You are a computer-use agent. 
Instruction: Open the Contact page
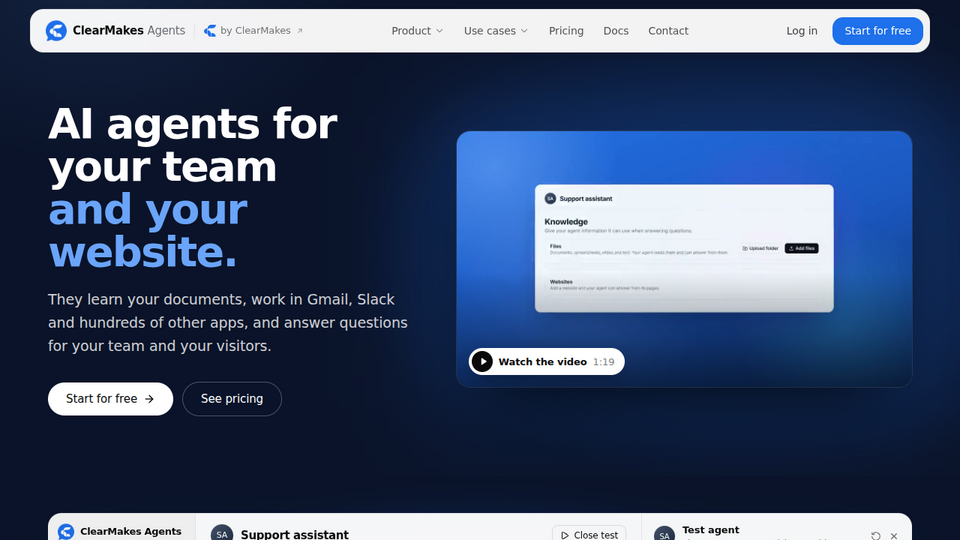[668, 31]
